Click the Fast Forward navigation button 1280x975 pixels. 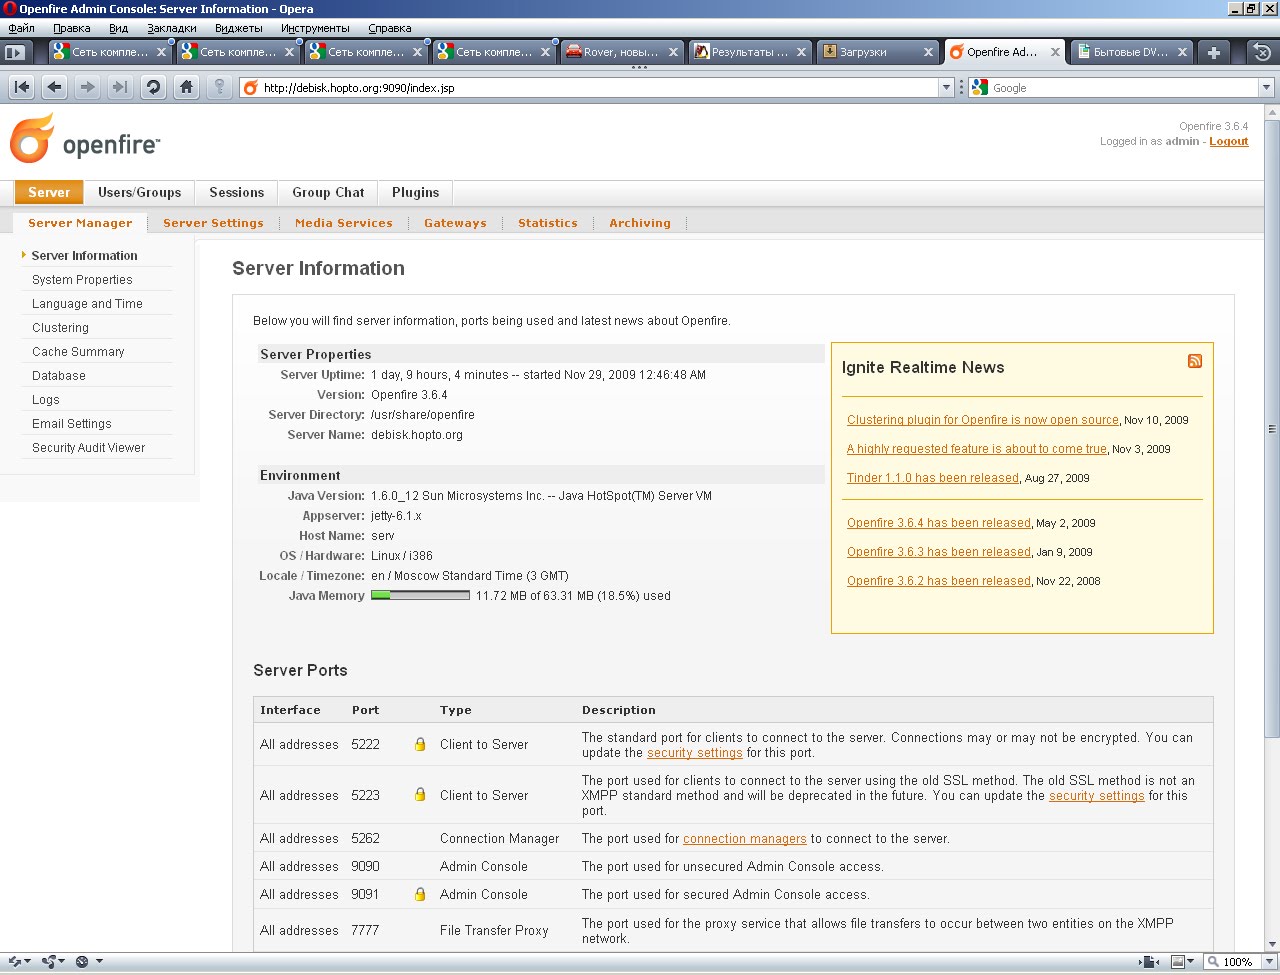(120, 87)
